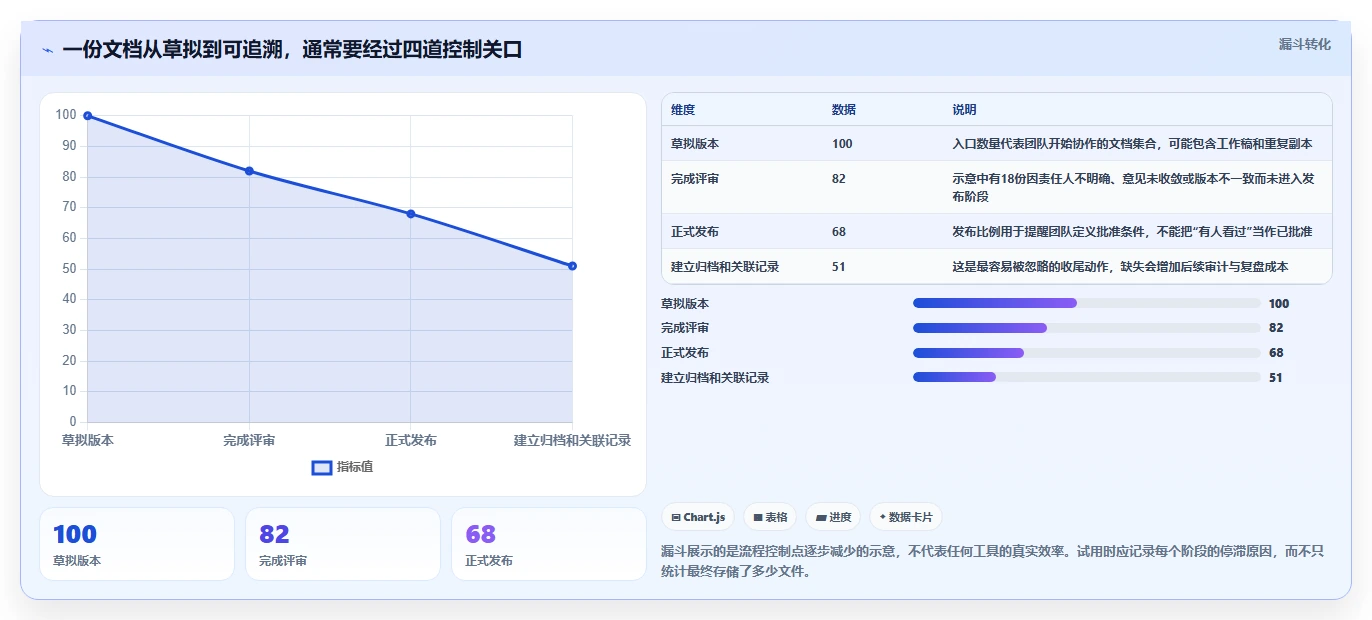Image resolution: width=1372 pixels, height=620 pixels.
Task: Toggle the 指标值 legend item
Action: coord(343,467)
